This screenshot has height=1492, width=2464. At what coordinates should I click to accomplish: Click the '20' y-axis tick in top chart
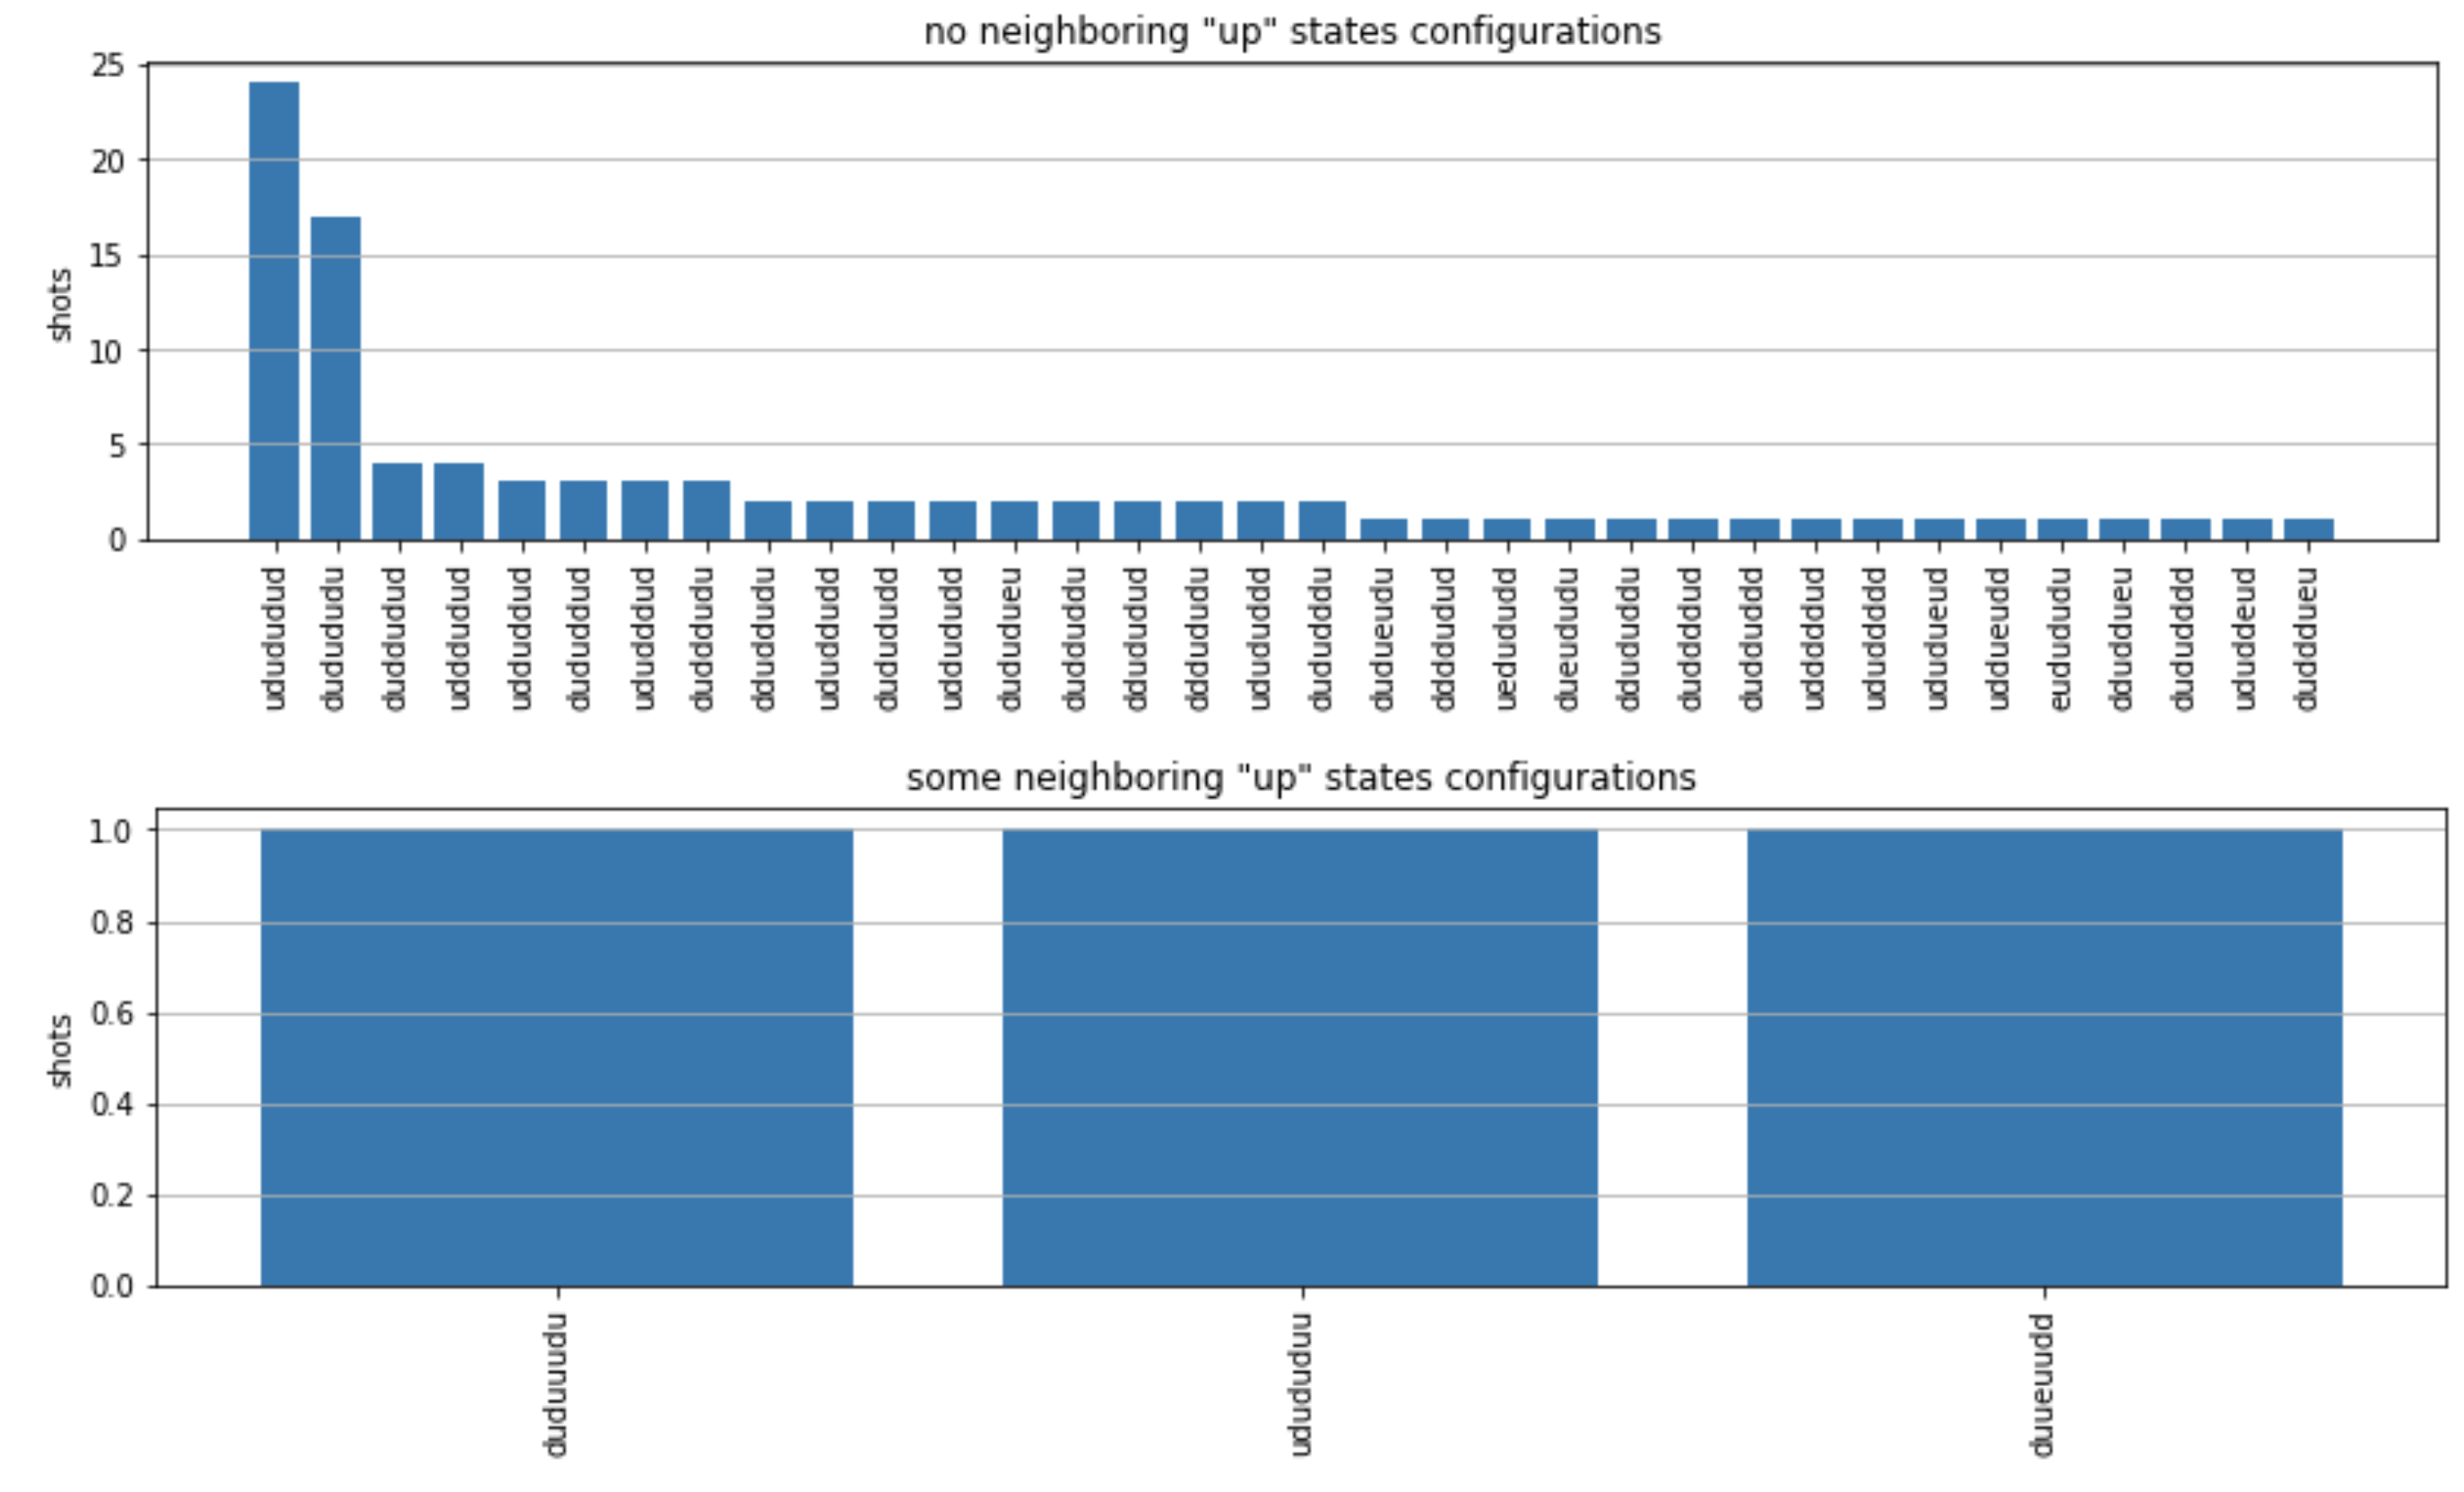pos(108,161)
